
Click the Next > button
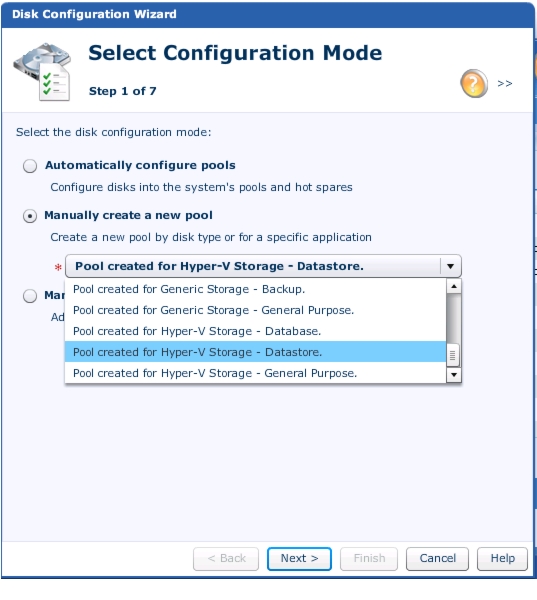pos(299,559)
